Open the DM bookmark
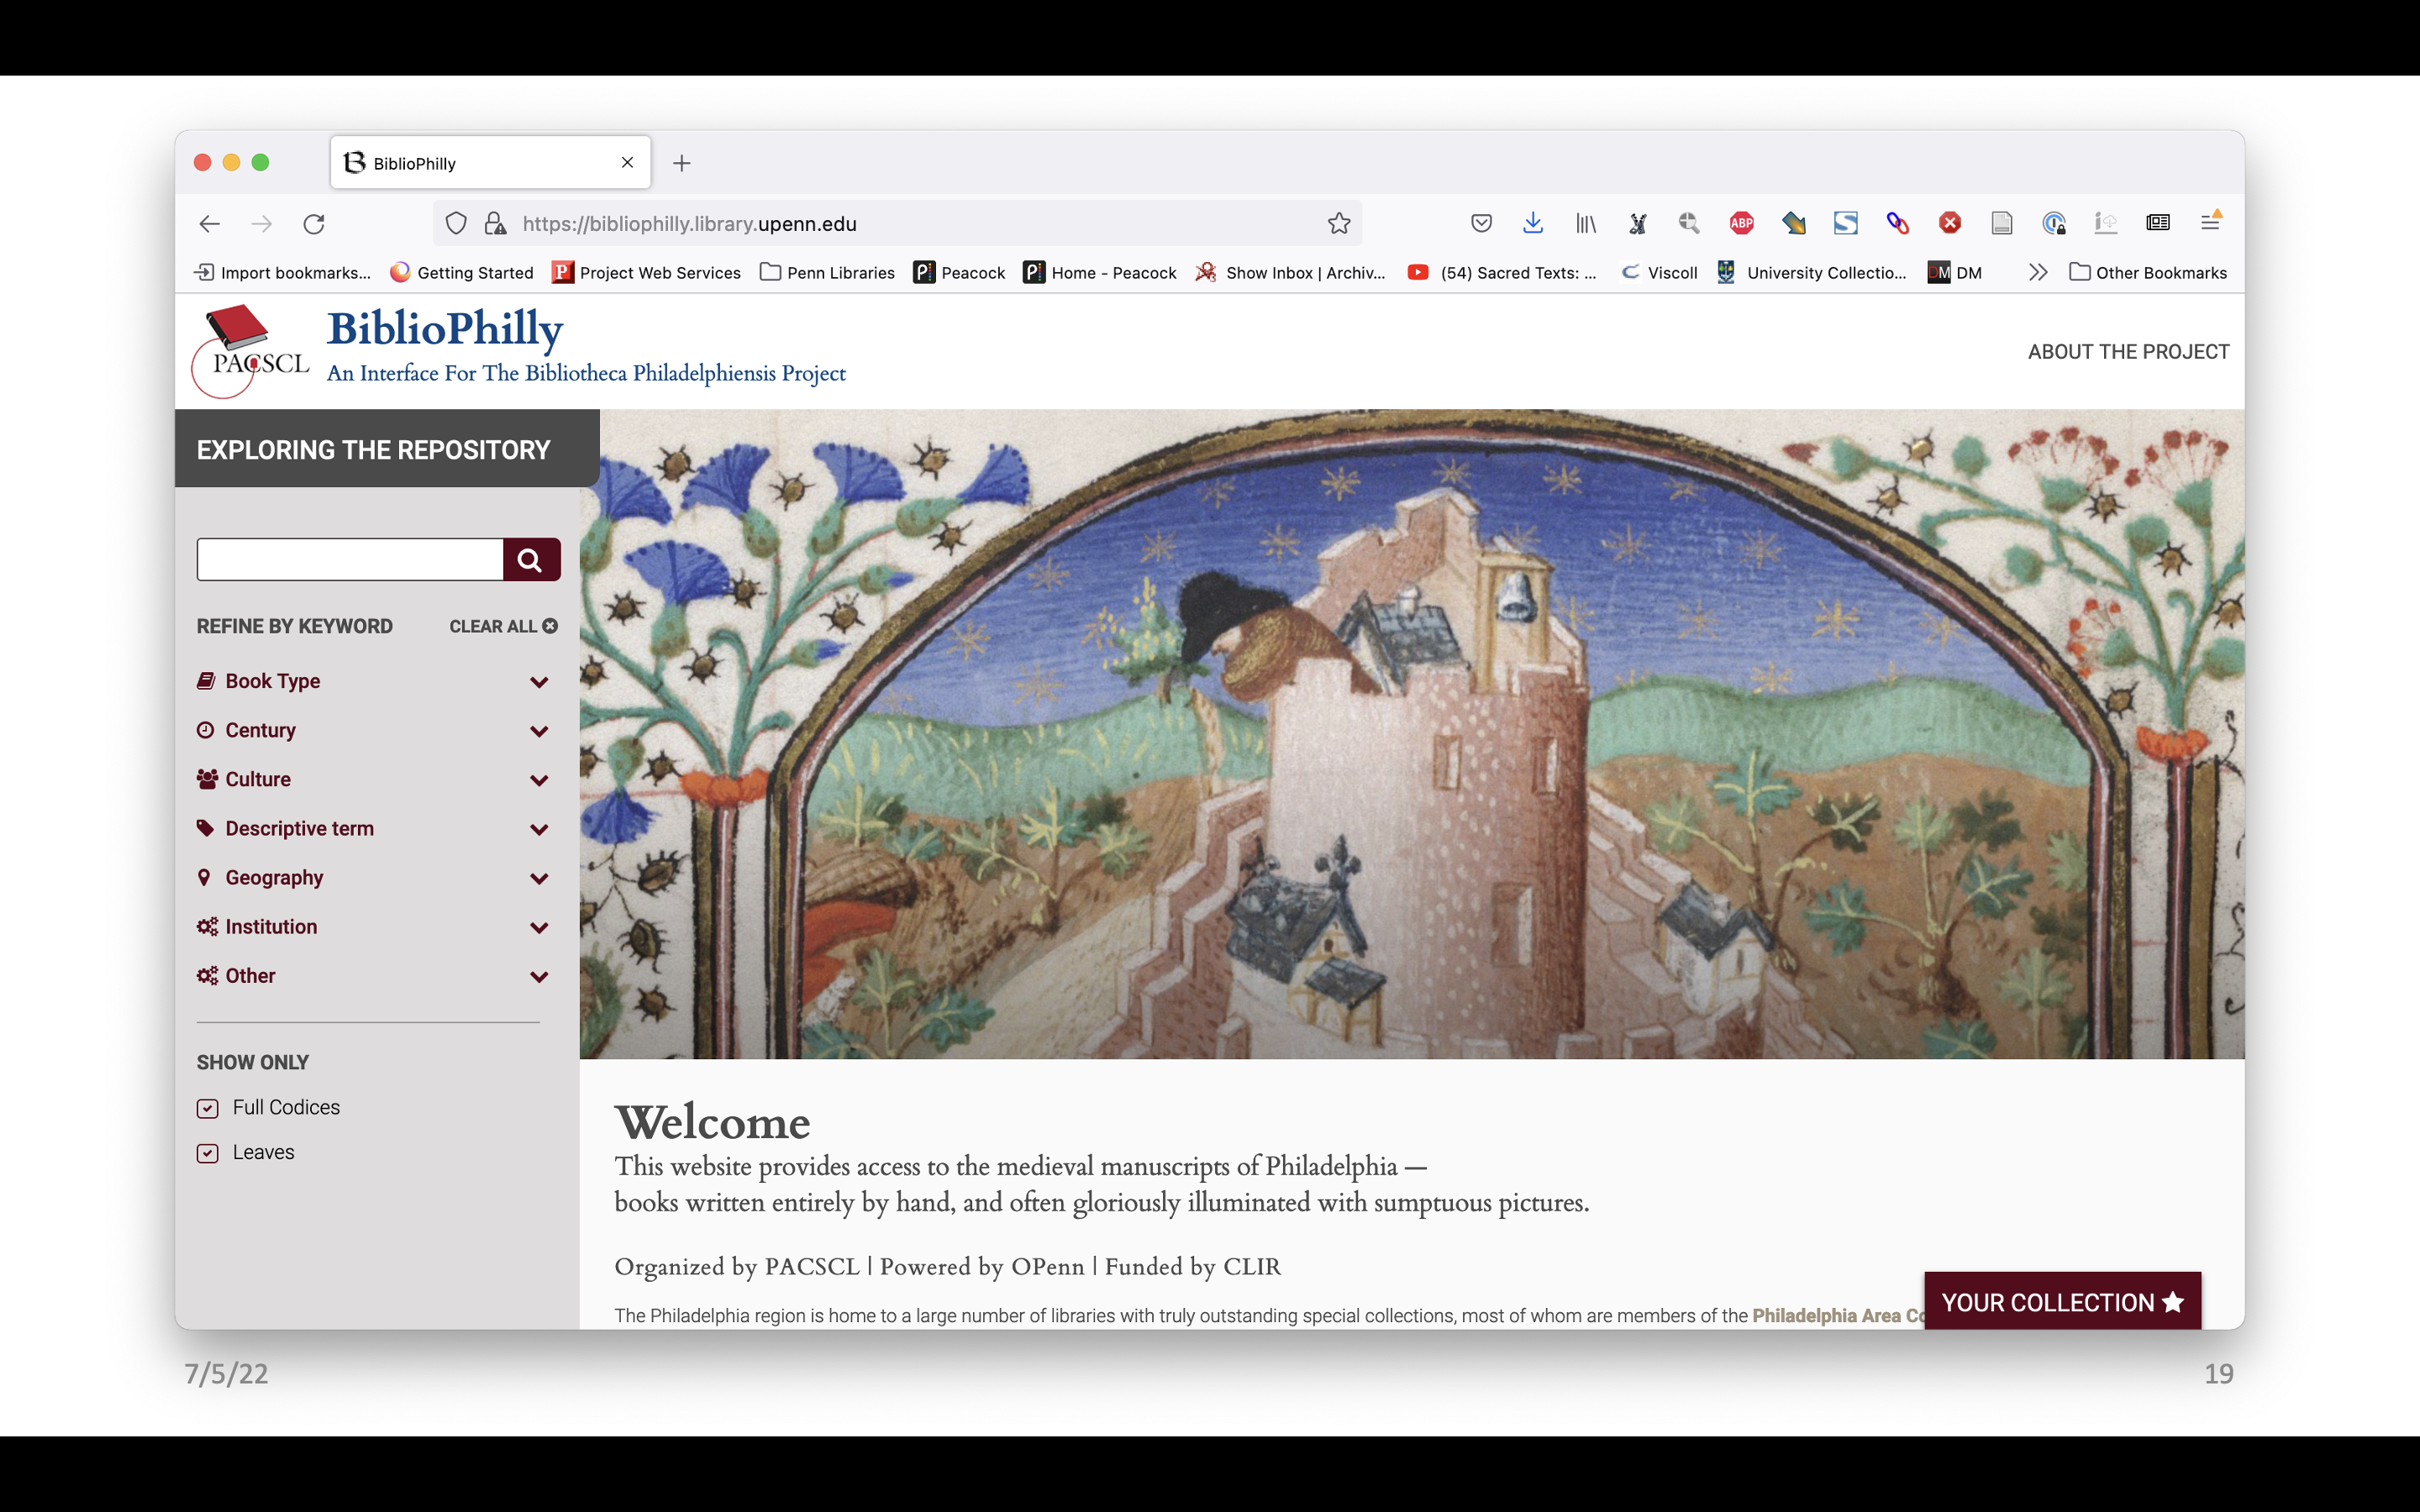Screen dimensions: 2420x1512 1955,273
